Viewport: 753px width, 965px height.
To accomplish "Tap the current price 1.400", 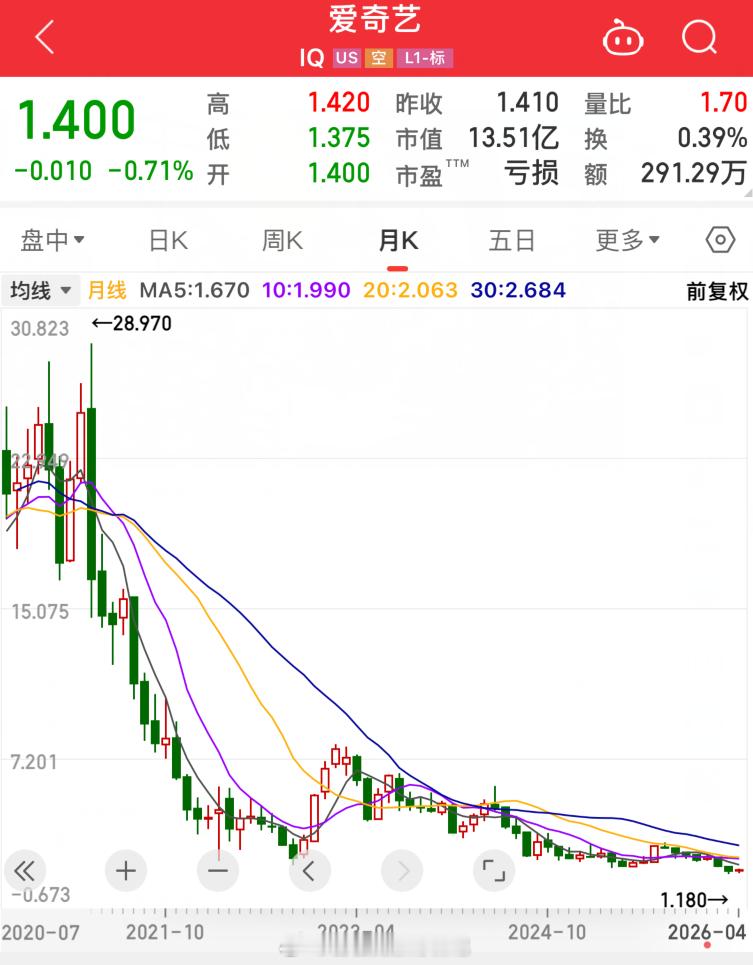I will pyautogui.click(x=76, y=120).
